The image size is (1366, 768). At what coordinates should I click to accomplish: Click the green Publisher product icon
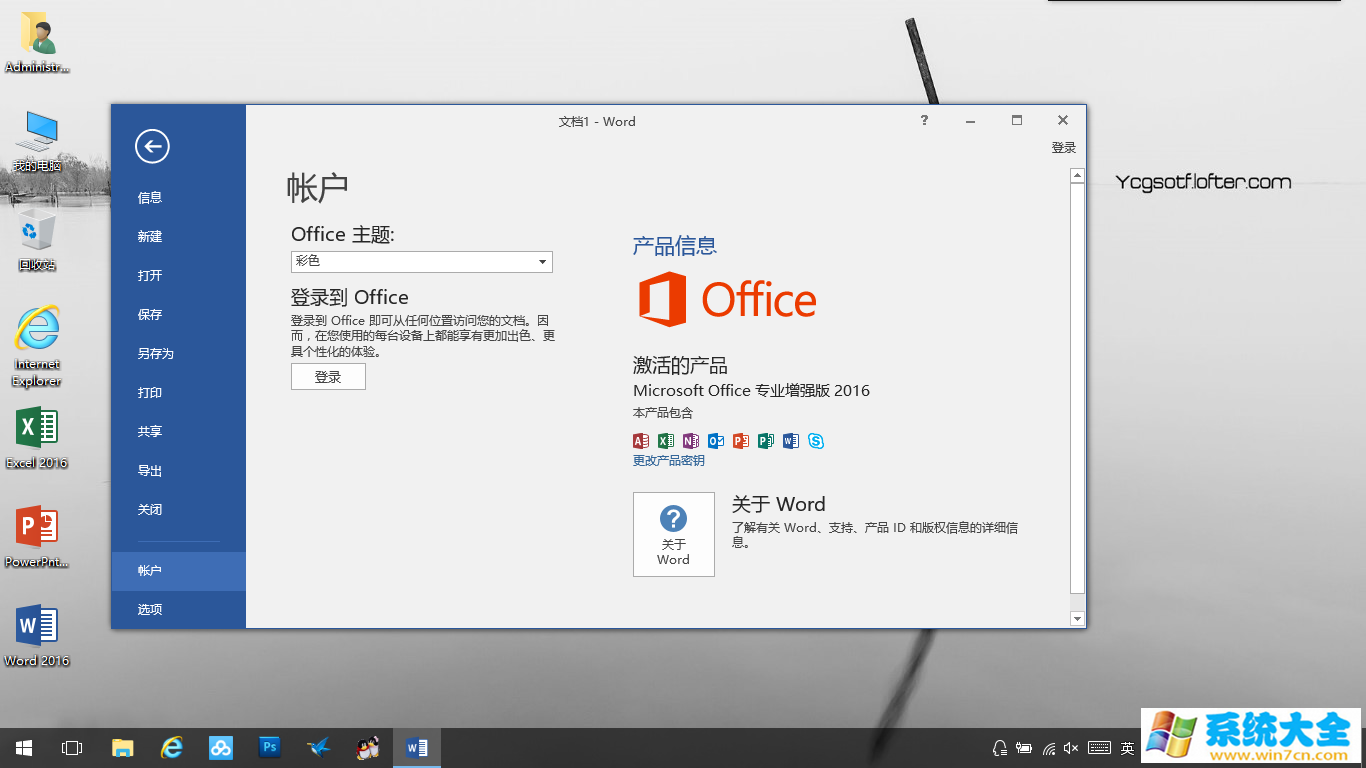click(x=766, y=441)
